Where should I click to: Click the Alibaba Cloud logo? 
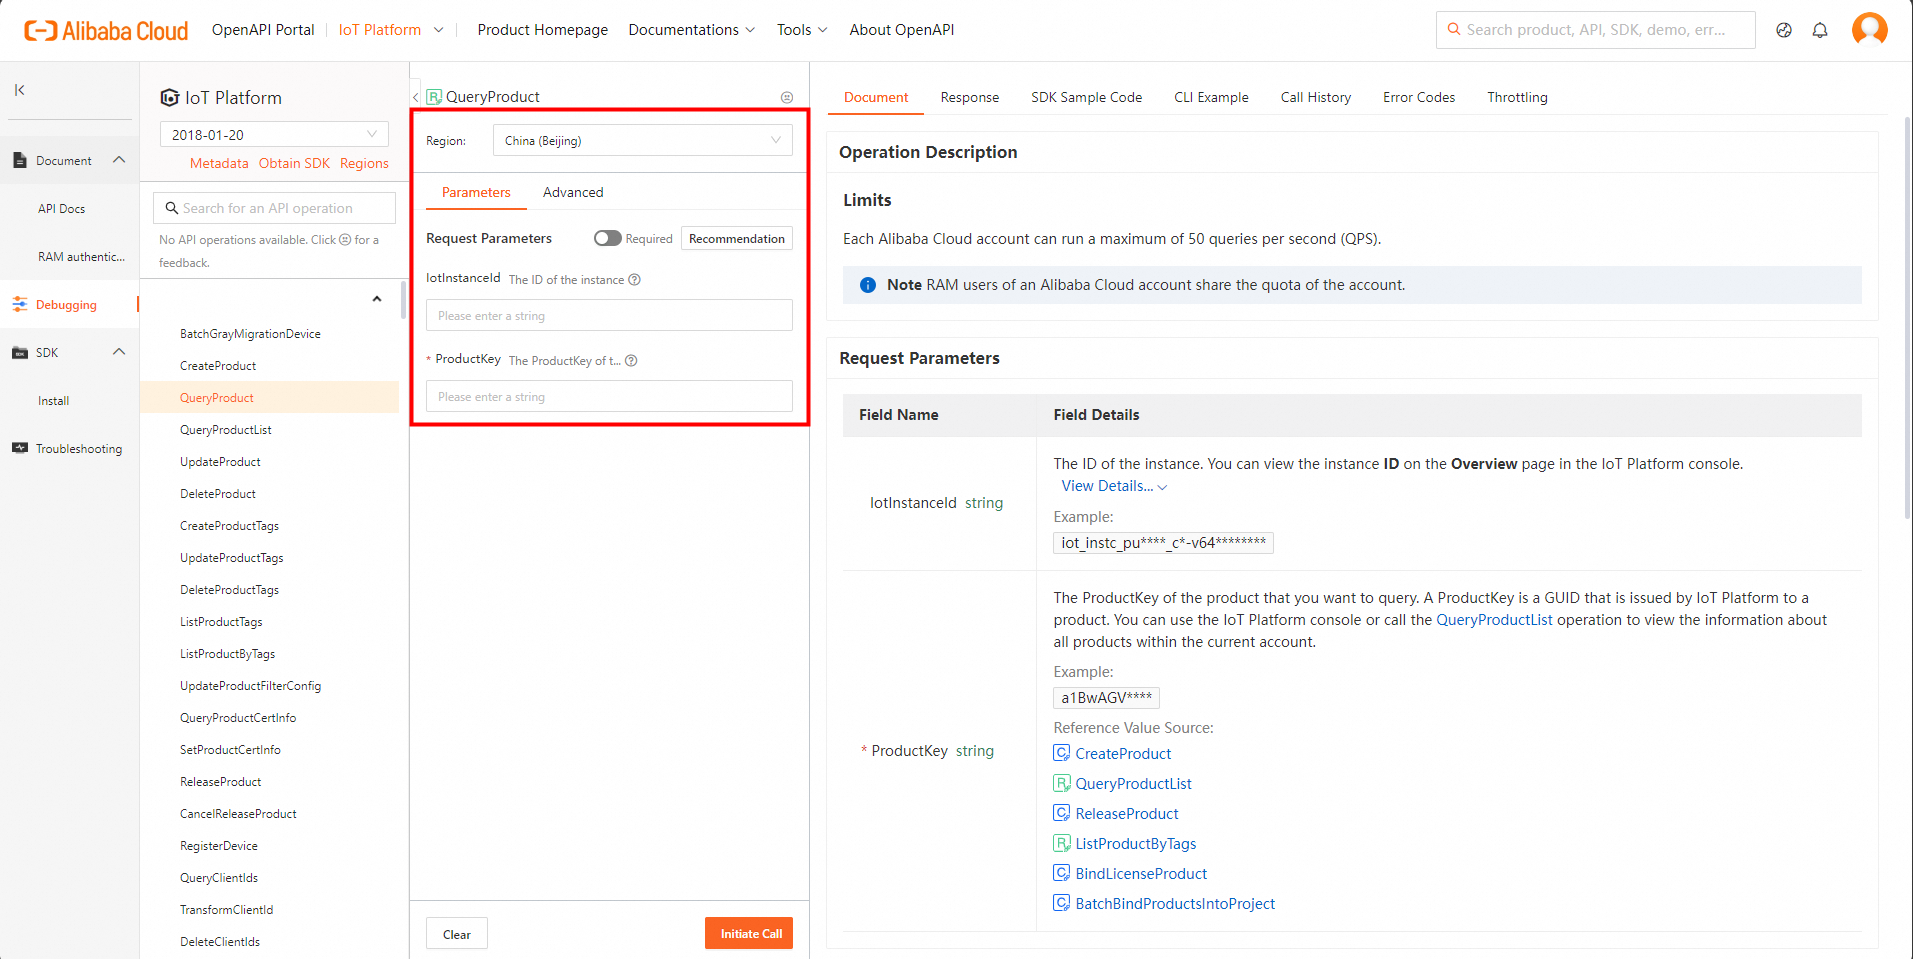coord(106,30)
